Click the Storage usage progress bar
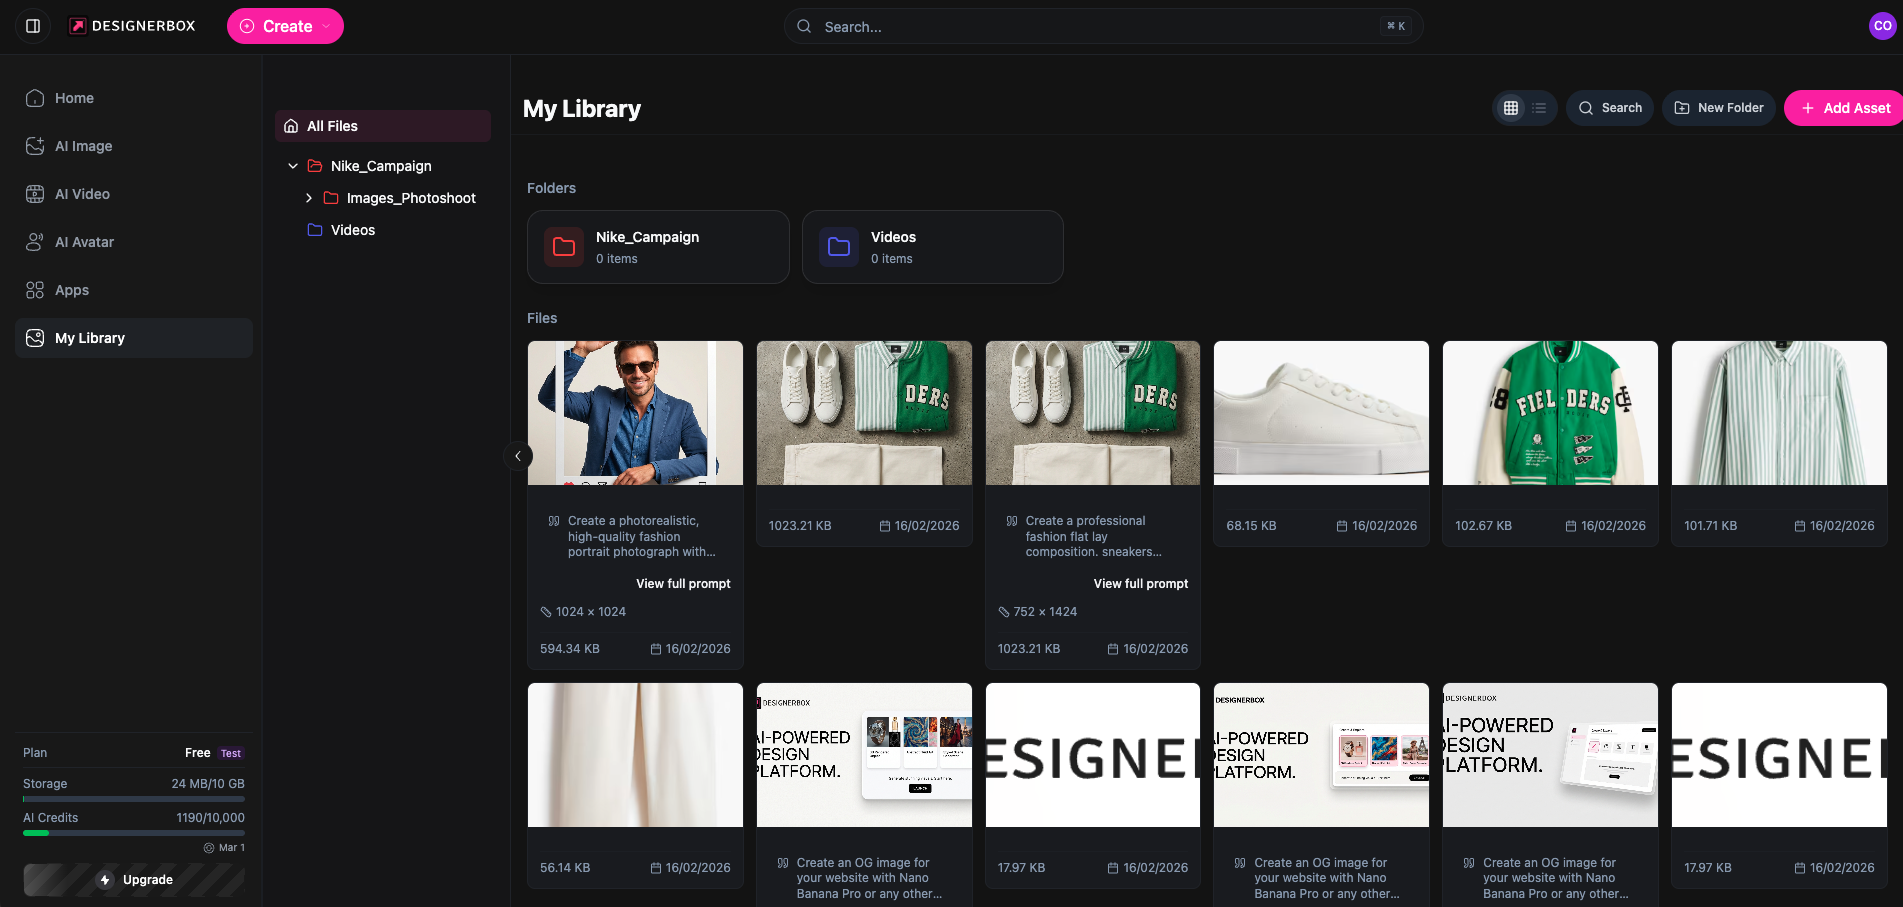Image resolution: width=1903 pixels, height=907 pixels. pyautogui.click(x=133, y=797)
